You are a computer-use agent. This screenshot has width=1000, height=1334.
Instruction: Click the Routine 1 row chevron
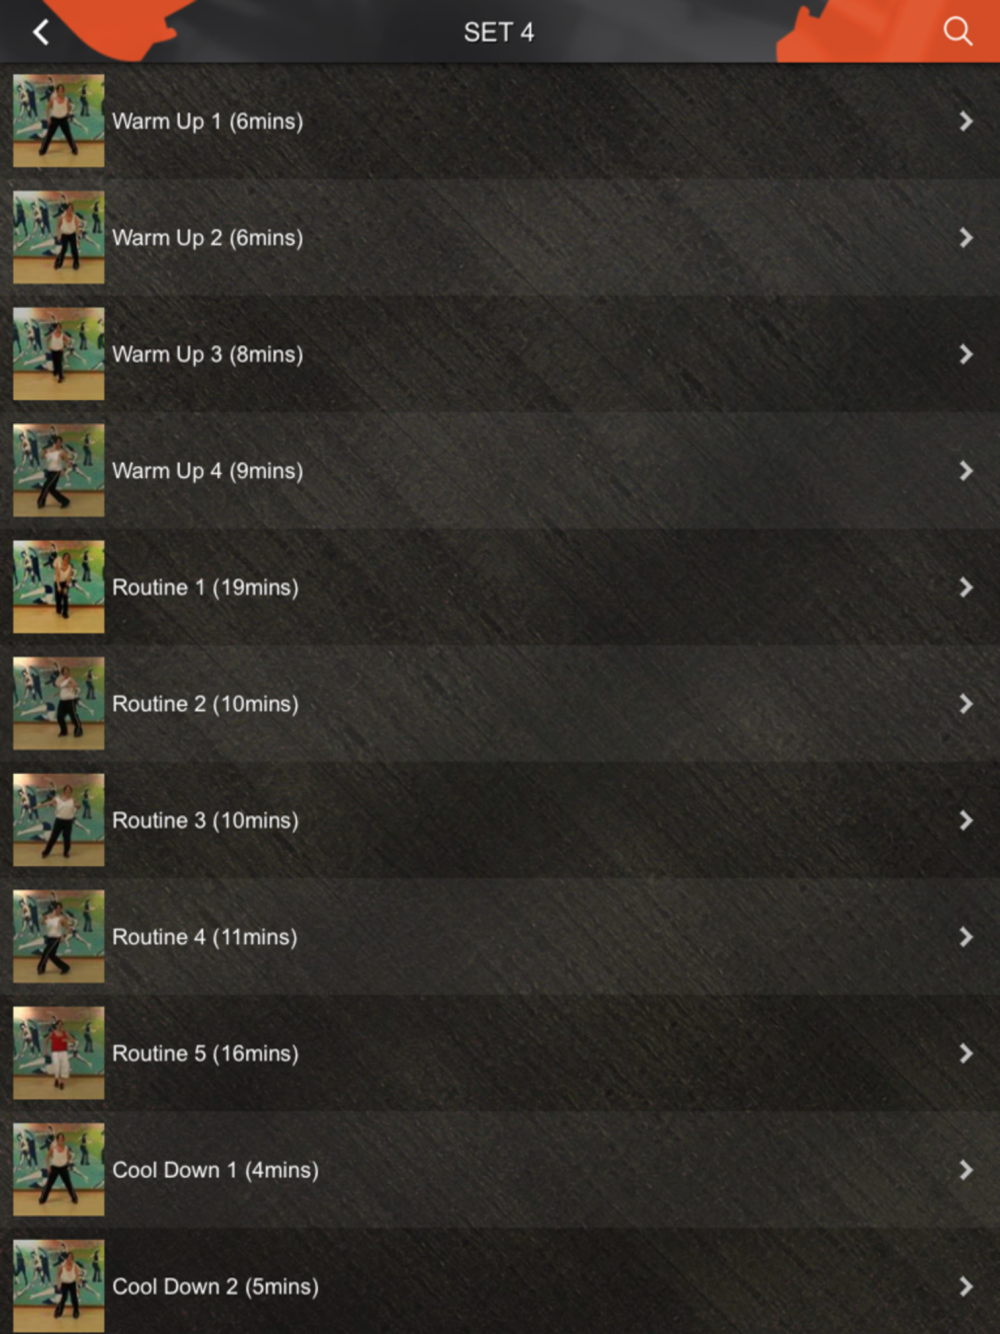point(966,587)
